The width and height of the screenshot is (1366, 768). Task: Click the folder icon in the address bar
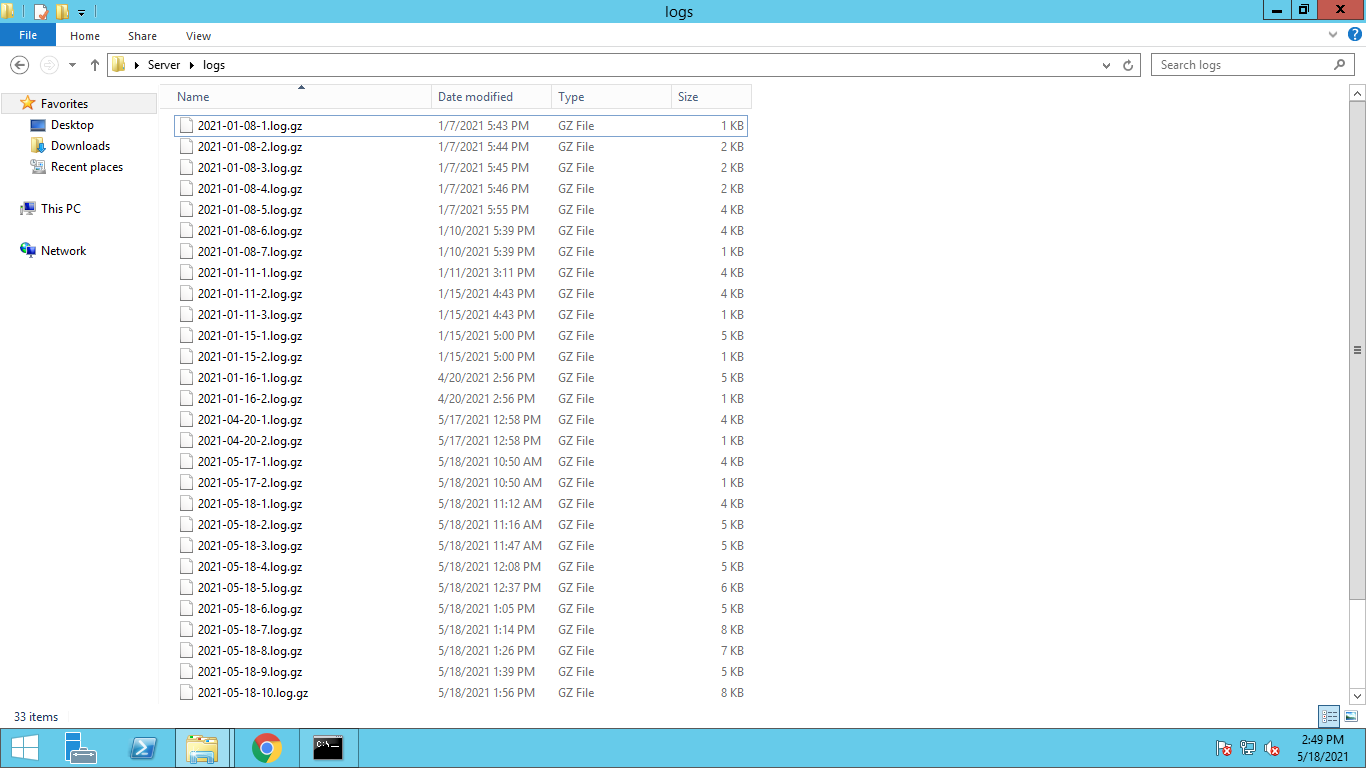(x=119, y=65)
